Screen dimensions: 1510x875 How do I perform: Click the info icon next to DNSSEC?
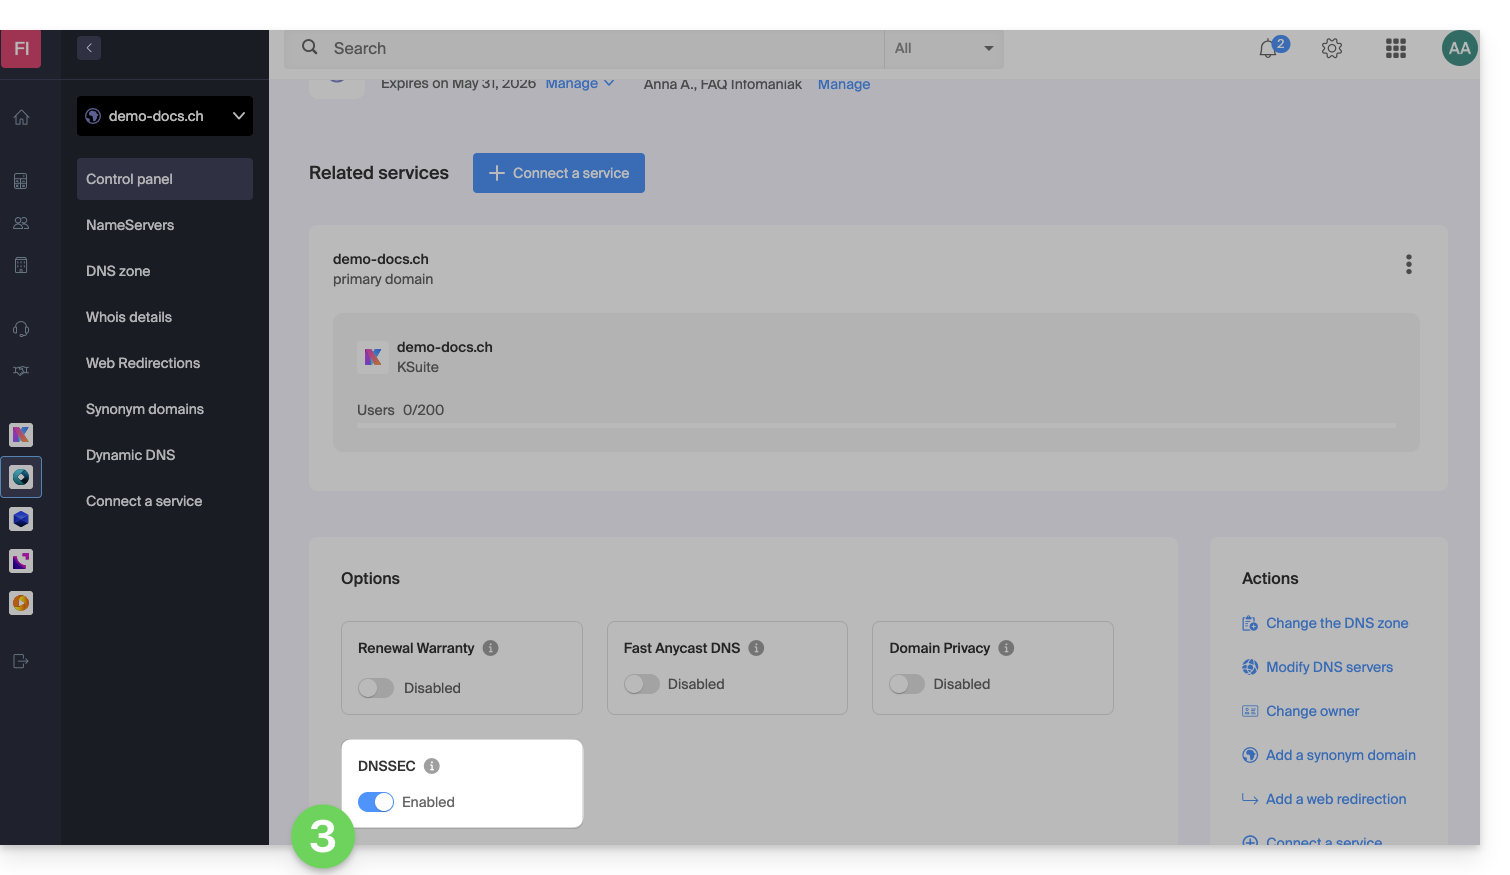click(x=431, y=766)
